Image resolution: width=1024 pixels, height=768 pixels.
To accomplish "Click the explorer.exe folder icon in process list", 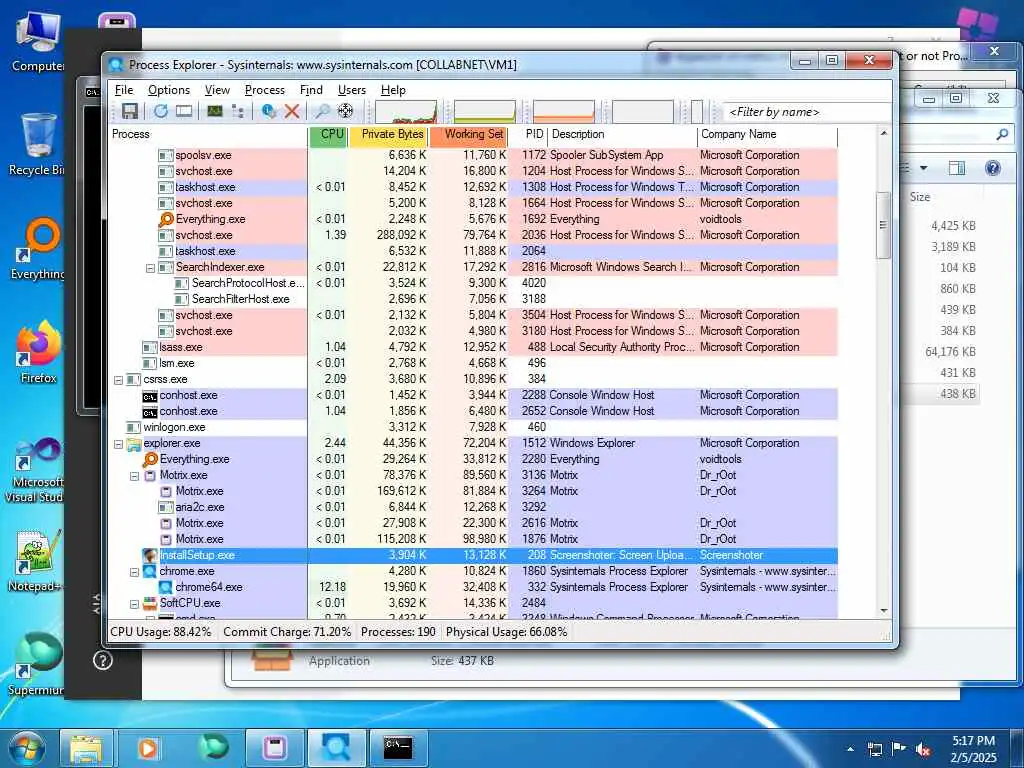I will point(133,443).
